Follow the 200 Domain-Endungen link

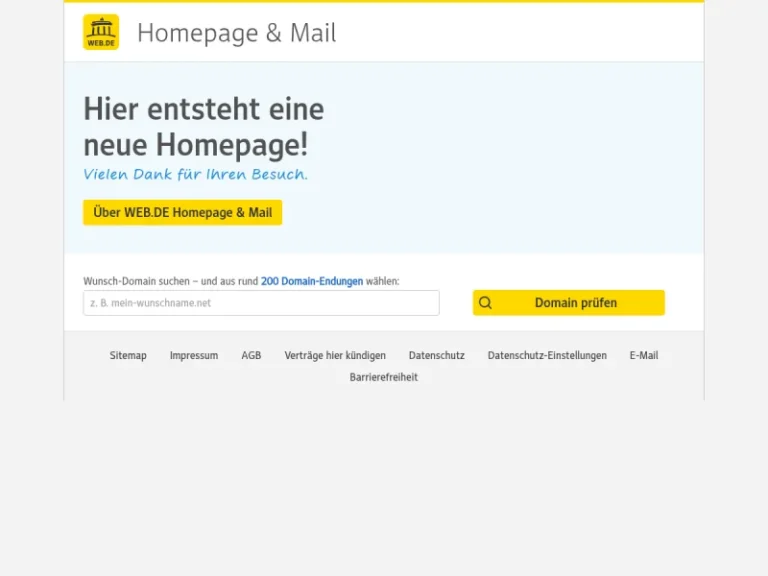tap(312, 281)
